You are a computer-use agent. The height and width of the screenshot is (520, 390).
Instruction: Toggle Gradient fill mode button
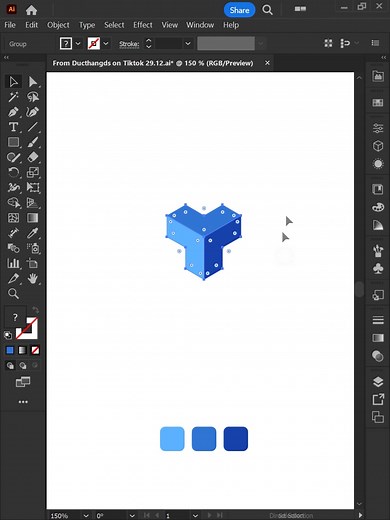pos(22,350)
